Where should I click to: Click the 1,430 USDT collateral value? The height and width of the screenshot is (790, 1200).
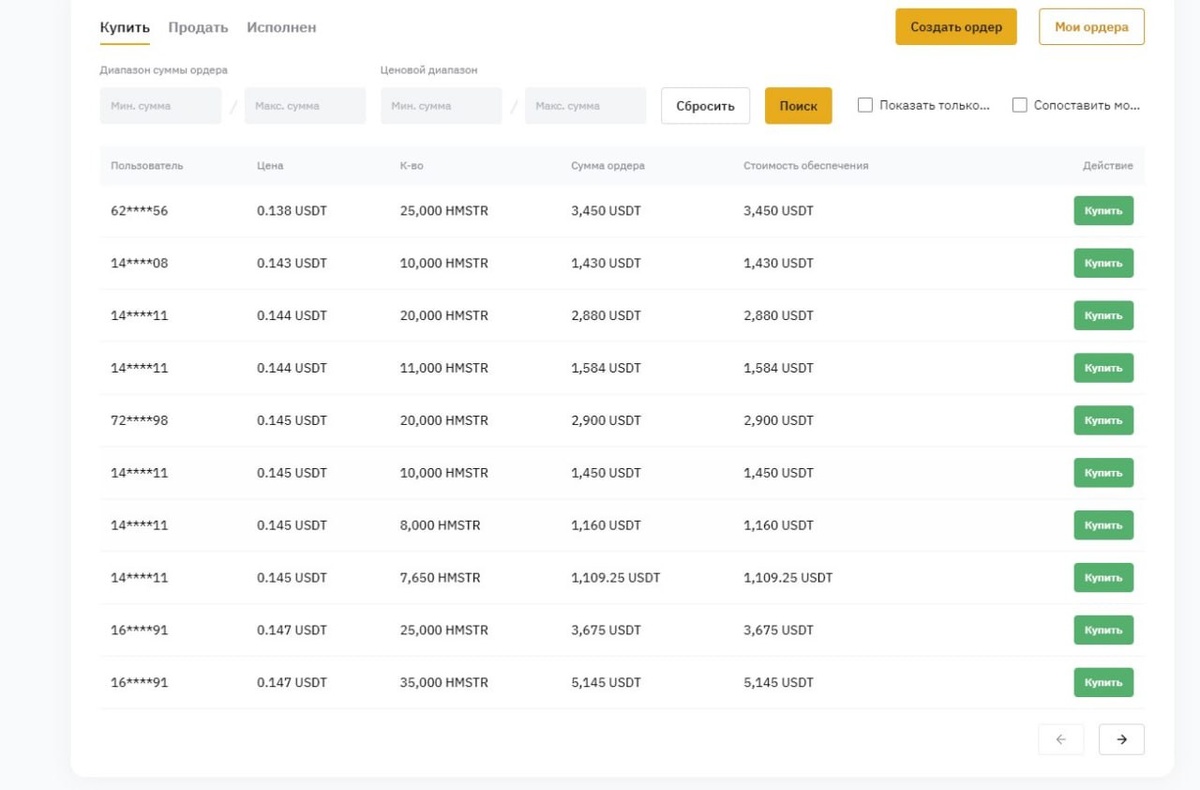click(x=778, y=263)
